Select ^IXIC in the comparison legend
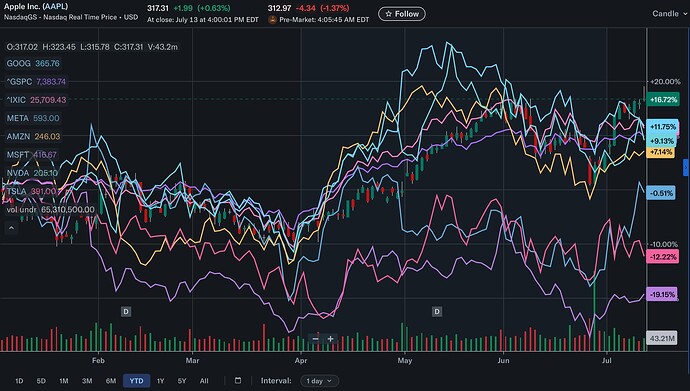The width and height of the screenshot is (690, 391). coord(36,100)
